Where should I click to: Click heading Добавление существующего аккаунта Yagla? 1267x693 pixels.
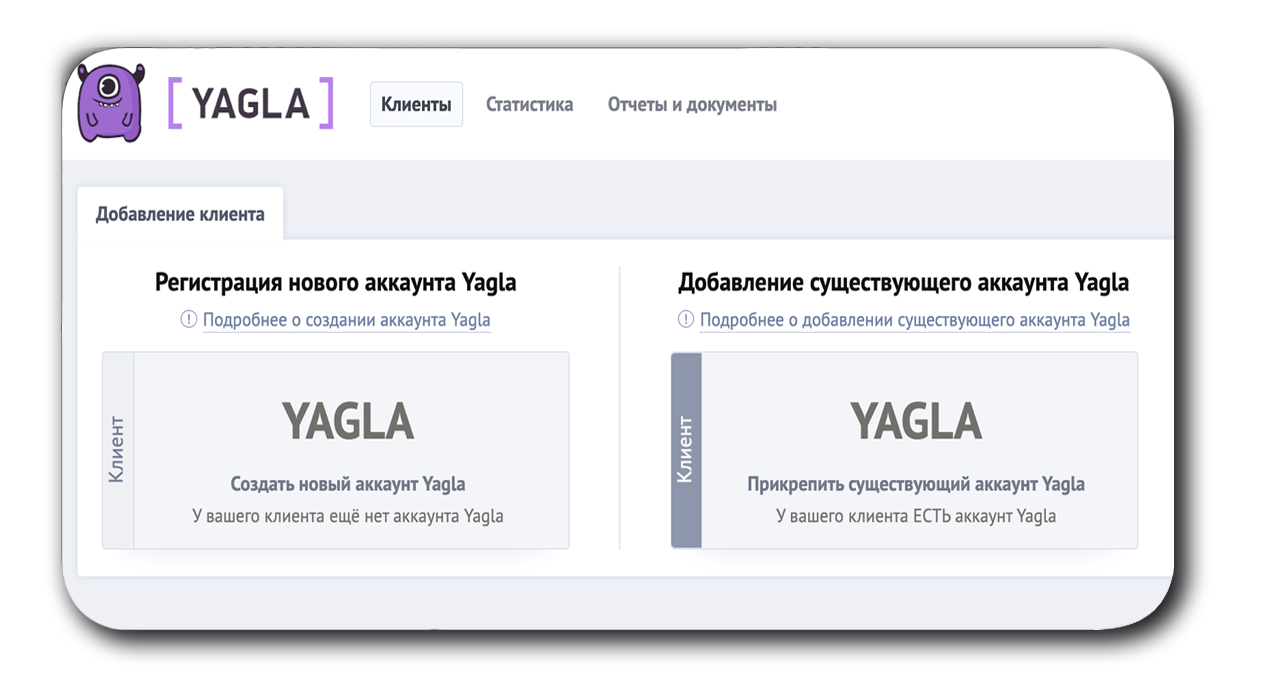tap(903, 282)
